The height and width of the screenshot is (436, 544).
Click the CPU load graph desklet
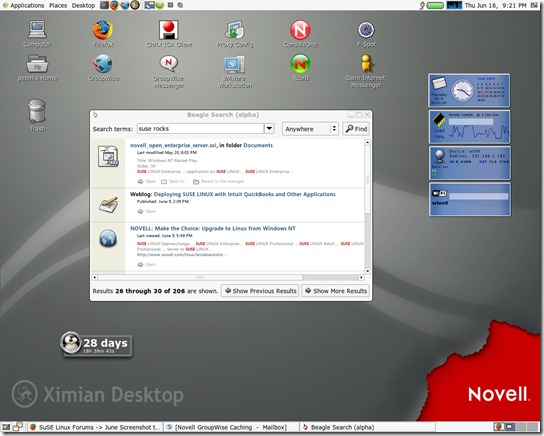point(469,127)
